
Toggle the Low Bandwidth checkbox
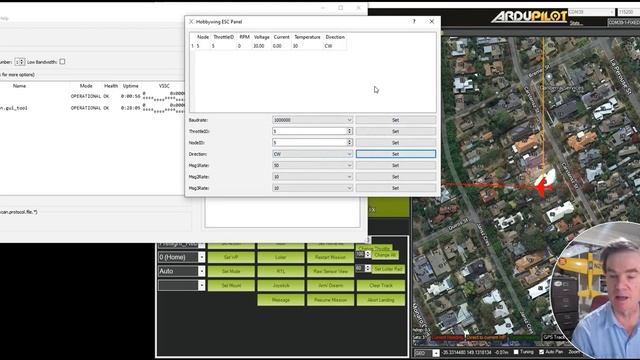[x=62, y=62]
